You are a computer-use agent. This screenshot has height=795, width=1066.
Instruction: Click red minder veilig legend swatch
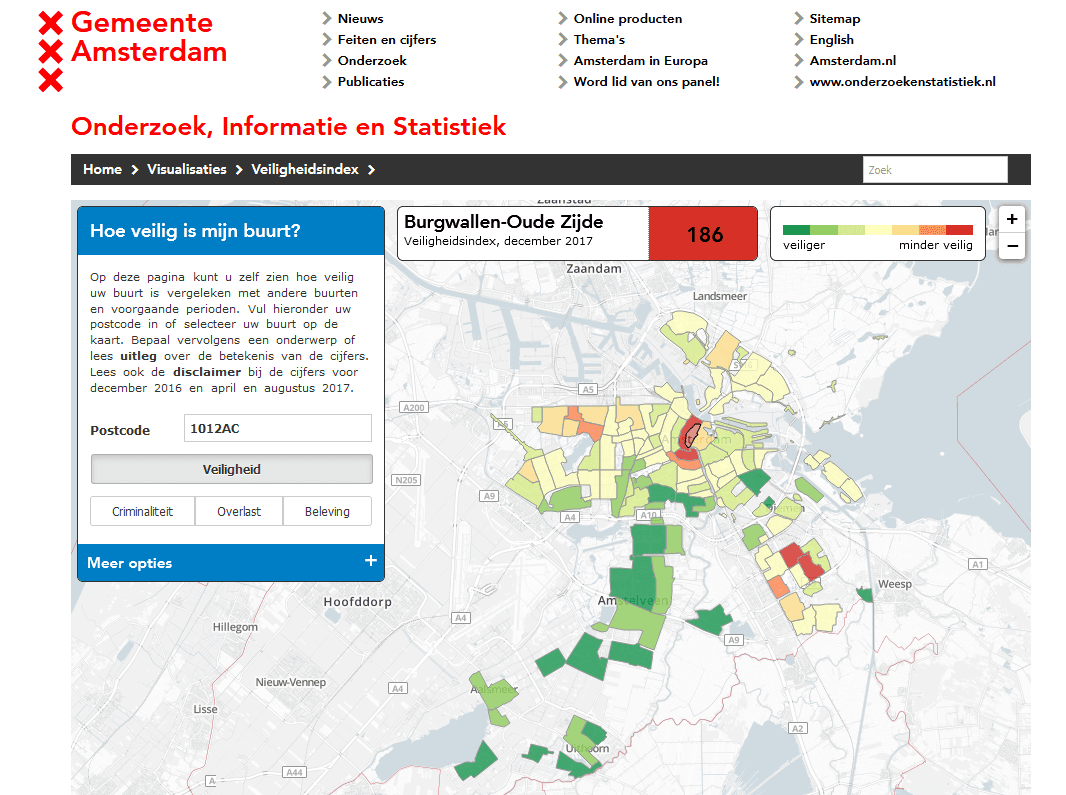pos(959,230)
